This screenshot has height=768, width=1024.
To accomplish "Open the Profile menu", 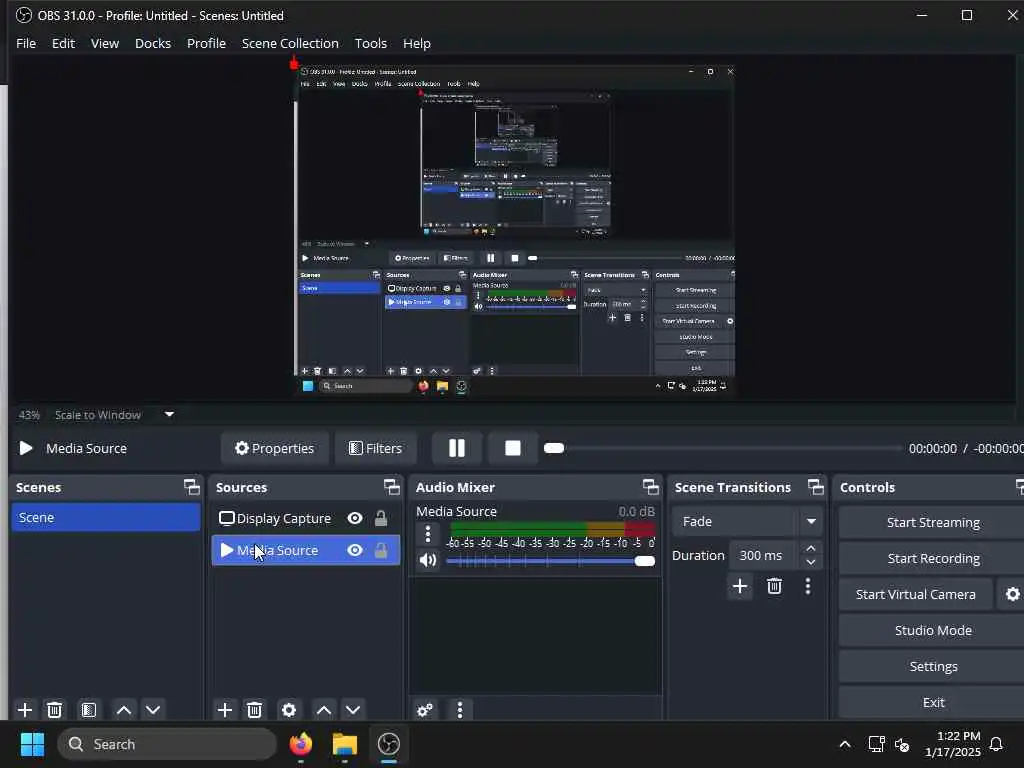I will point(206,43).
